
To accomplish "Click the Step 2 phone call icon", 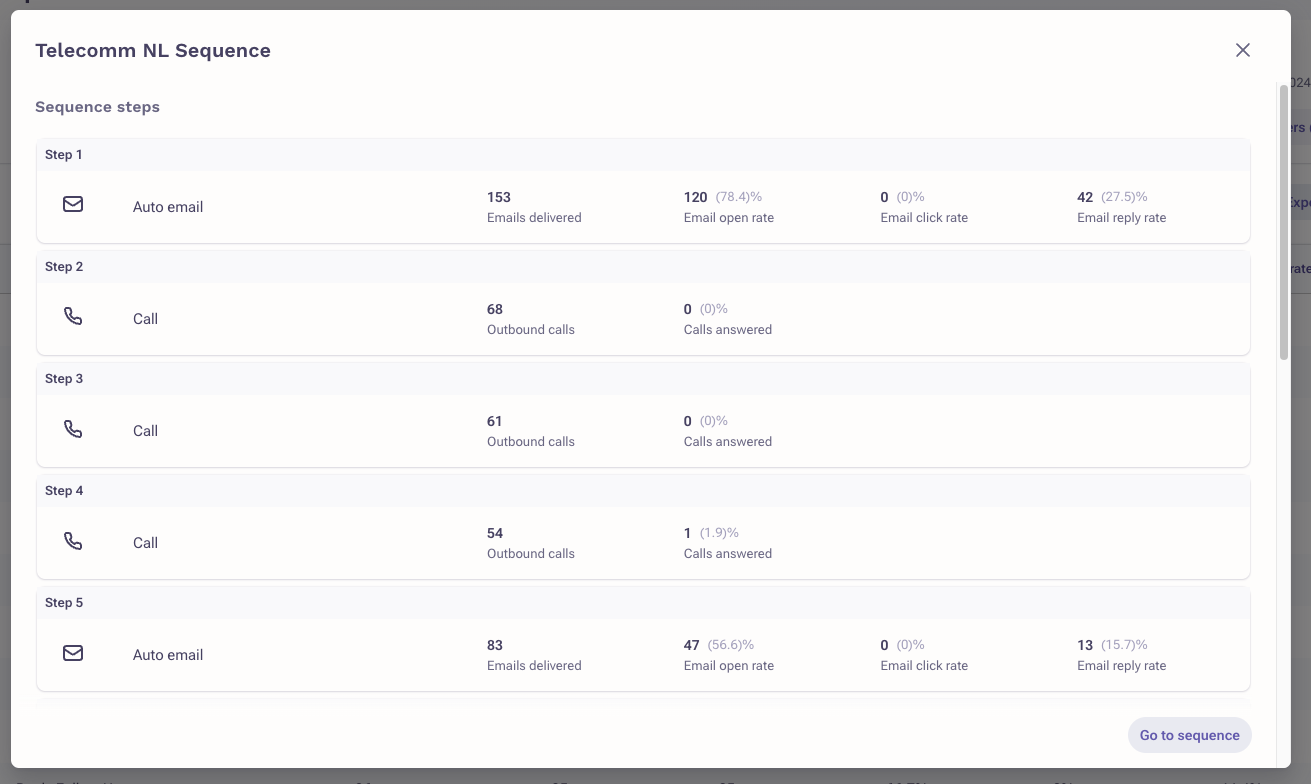I will point(73,316).
